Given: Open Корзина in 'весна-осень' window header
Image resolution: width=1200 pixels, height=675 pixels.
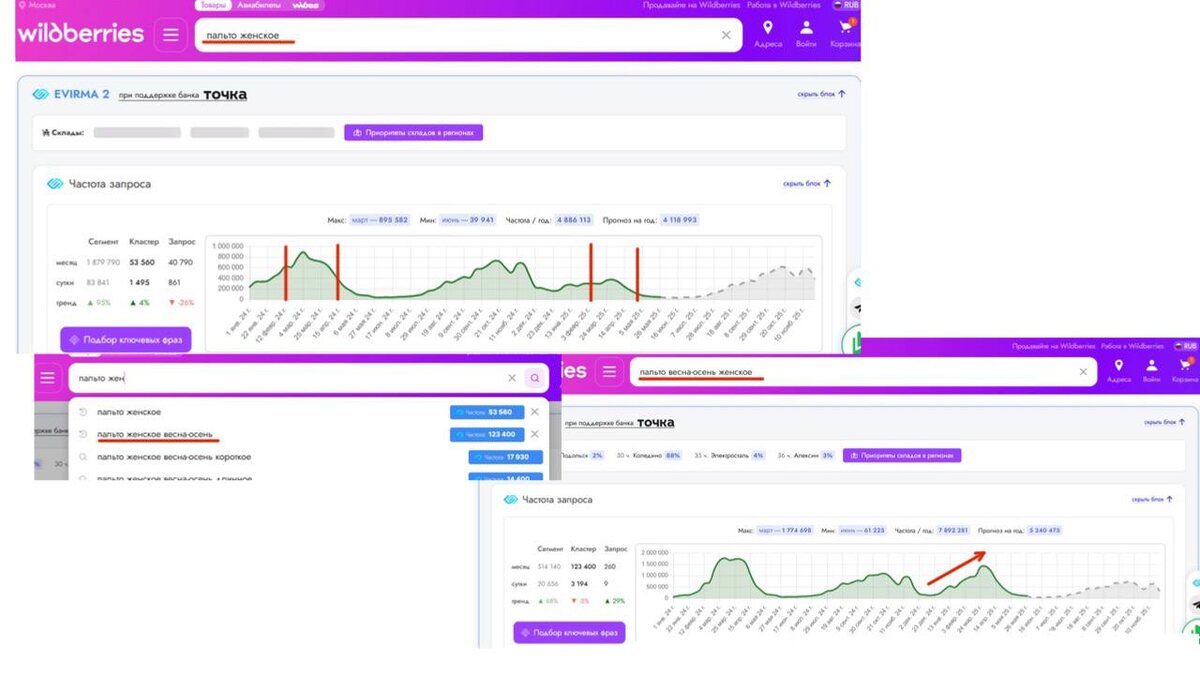Looking at the screenshot, I should coord(1185,371).
